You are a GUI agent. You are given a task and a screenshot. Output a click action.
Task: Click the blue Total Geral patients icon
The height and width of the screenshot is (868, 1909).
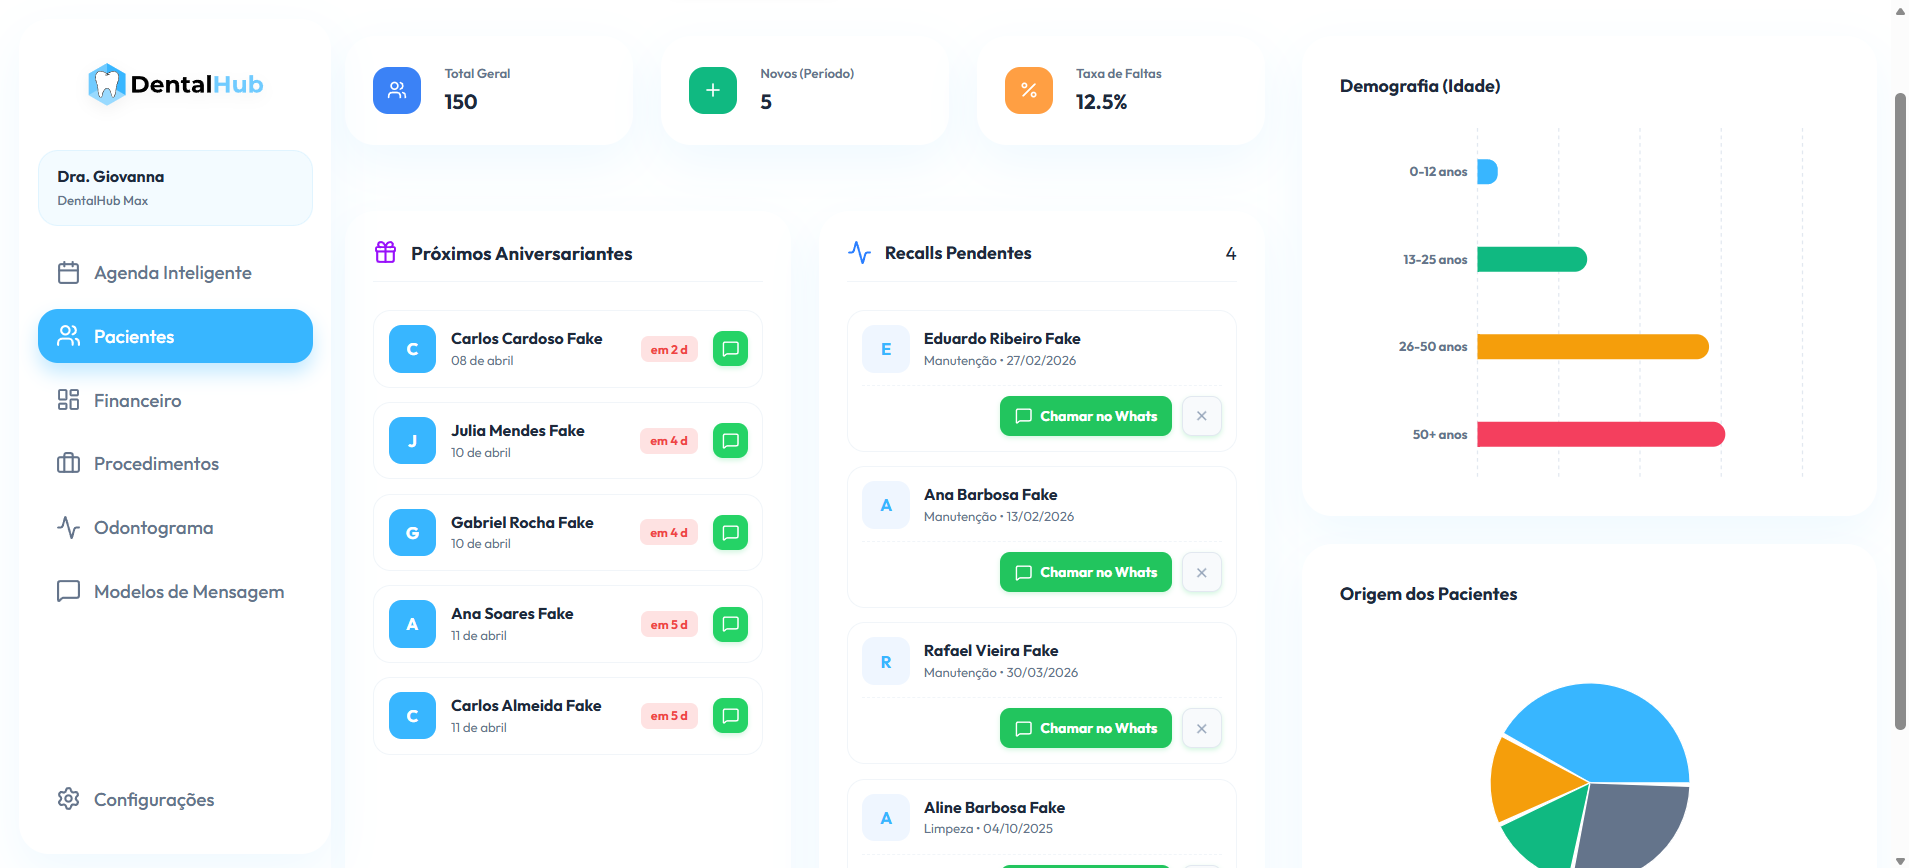click(x=397, y=91)
